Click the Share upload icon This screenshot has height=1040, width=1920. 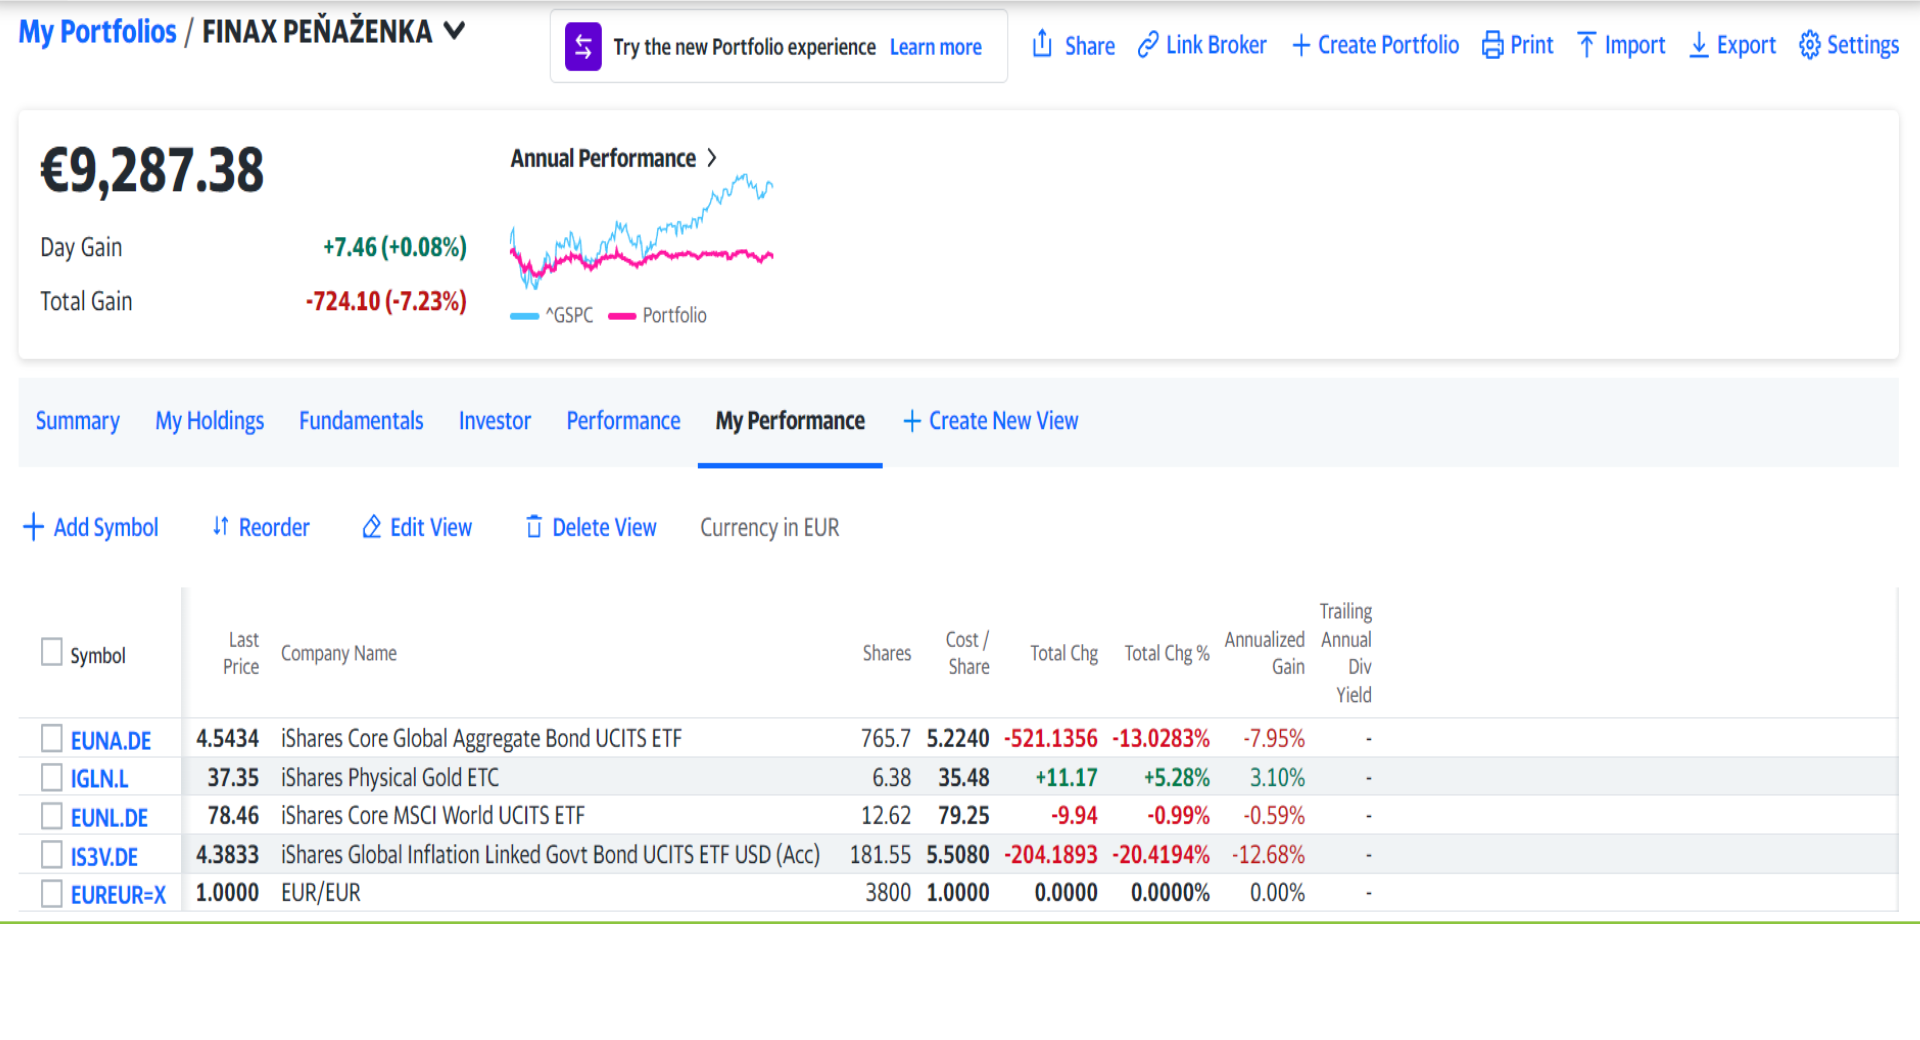click(1042, 44)
